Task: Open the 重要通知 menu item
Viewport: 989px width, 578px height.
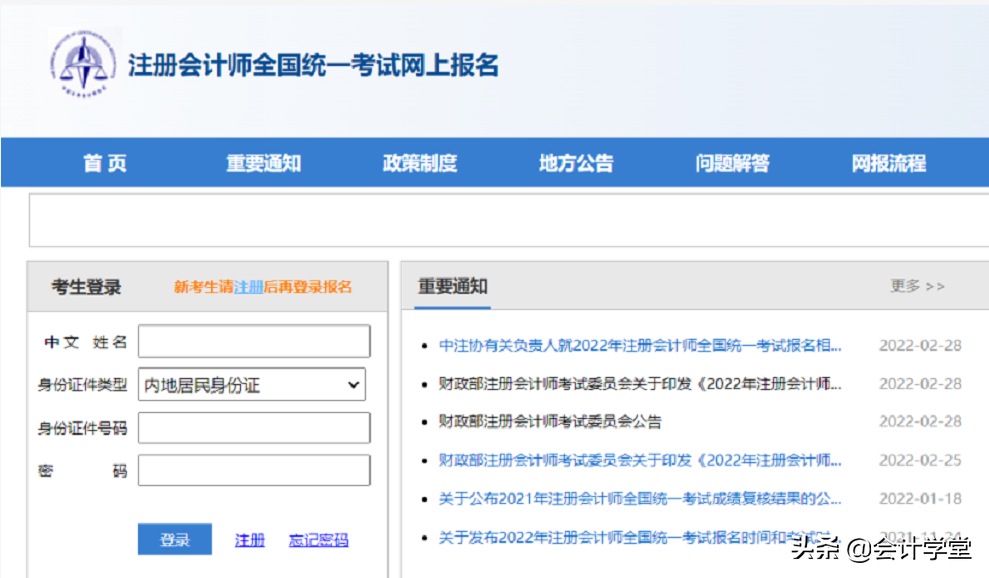Action: click(x=262, y=162)
